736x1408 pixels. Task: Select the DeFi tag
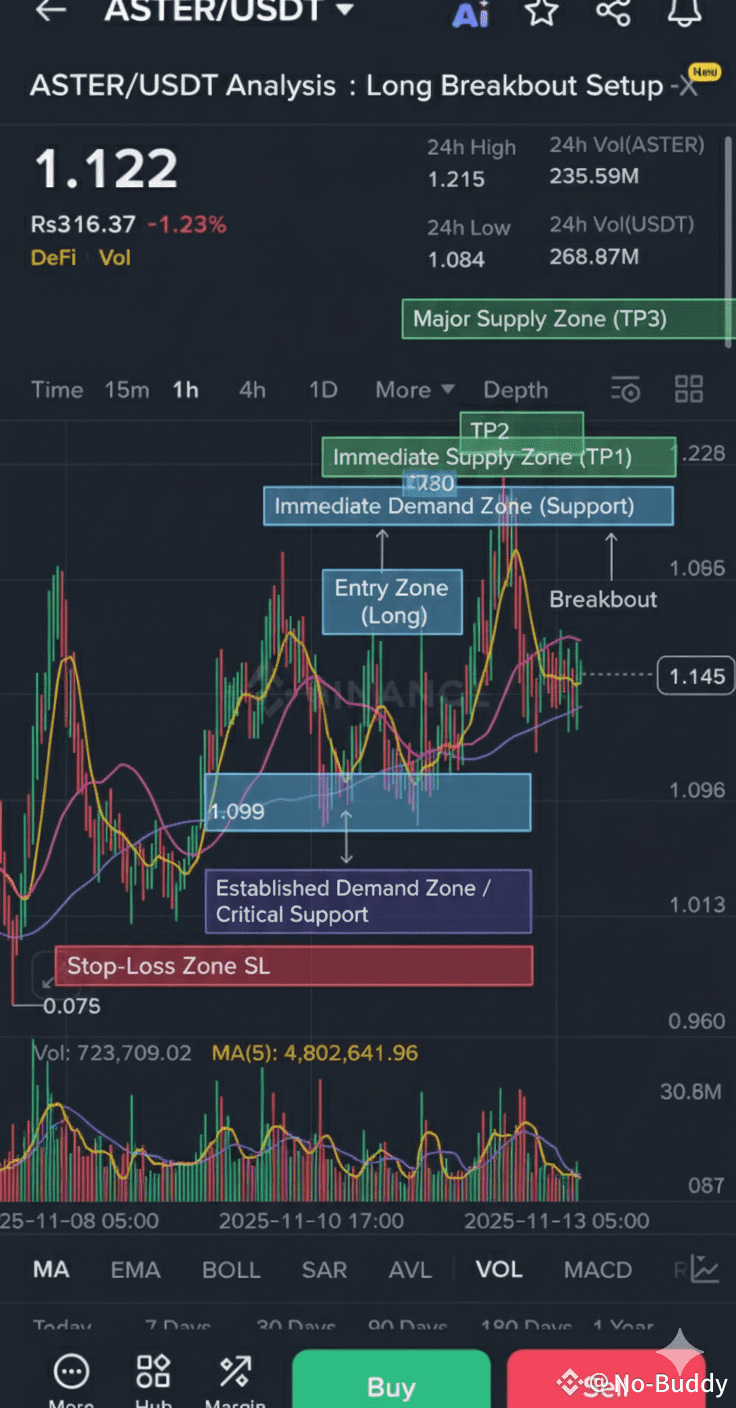click(53, 258)
